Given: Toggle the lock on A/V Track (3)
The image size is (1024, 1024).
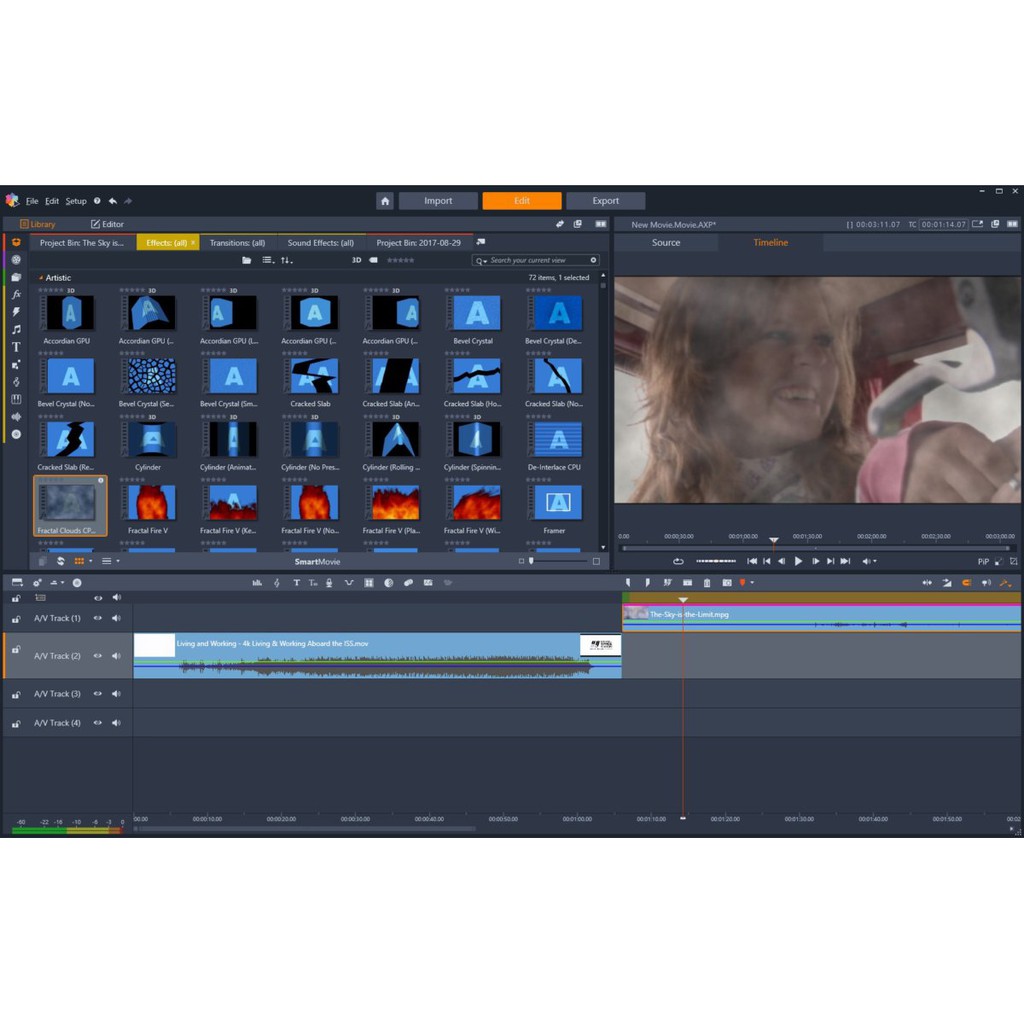Looking at the screenshot, I should coord(16,694).
